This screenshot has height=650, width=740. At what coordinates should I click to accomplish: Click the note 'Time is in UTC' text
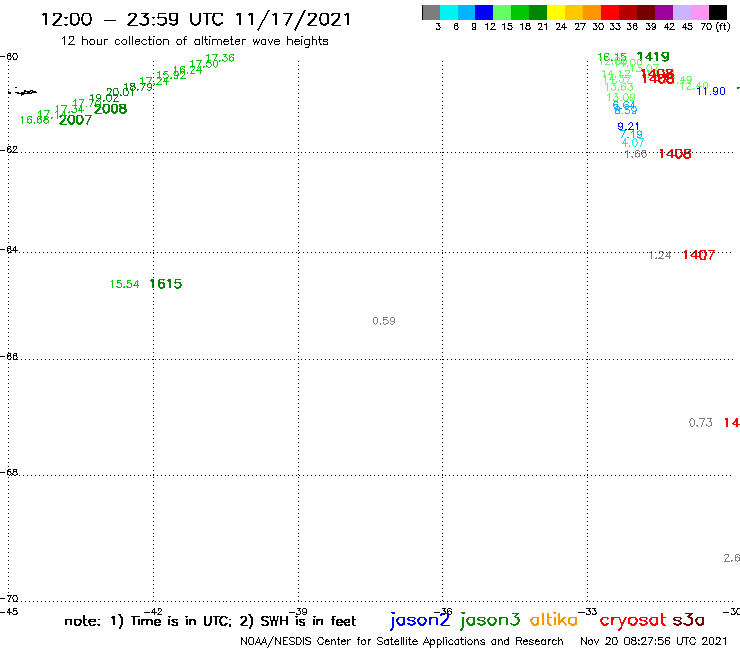pyautogui.click(x=181, y=621)
